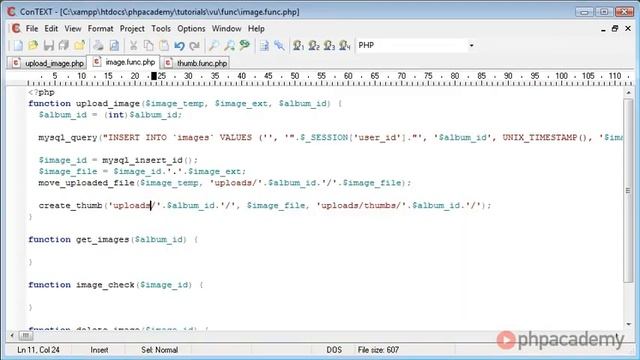The width and height of the screenshot is (640, 360).
Task: Click the Close file folder icon
Action: pos(79,45)
